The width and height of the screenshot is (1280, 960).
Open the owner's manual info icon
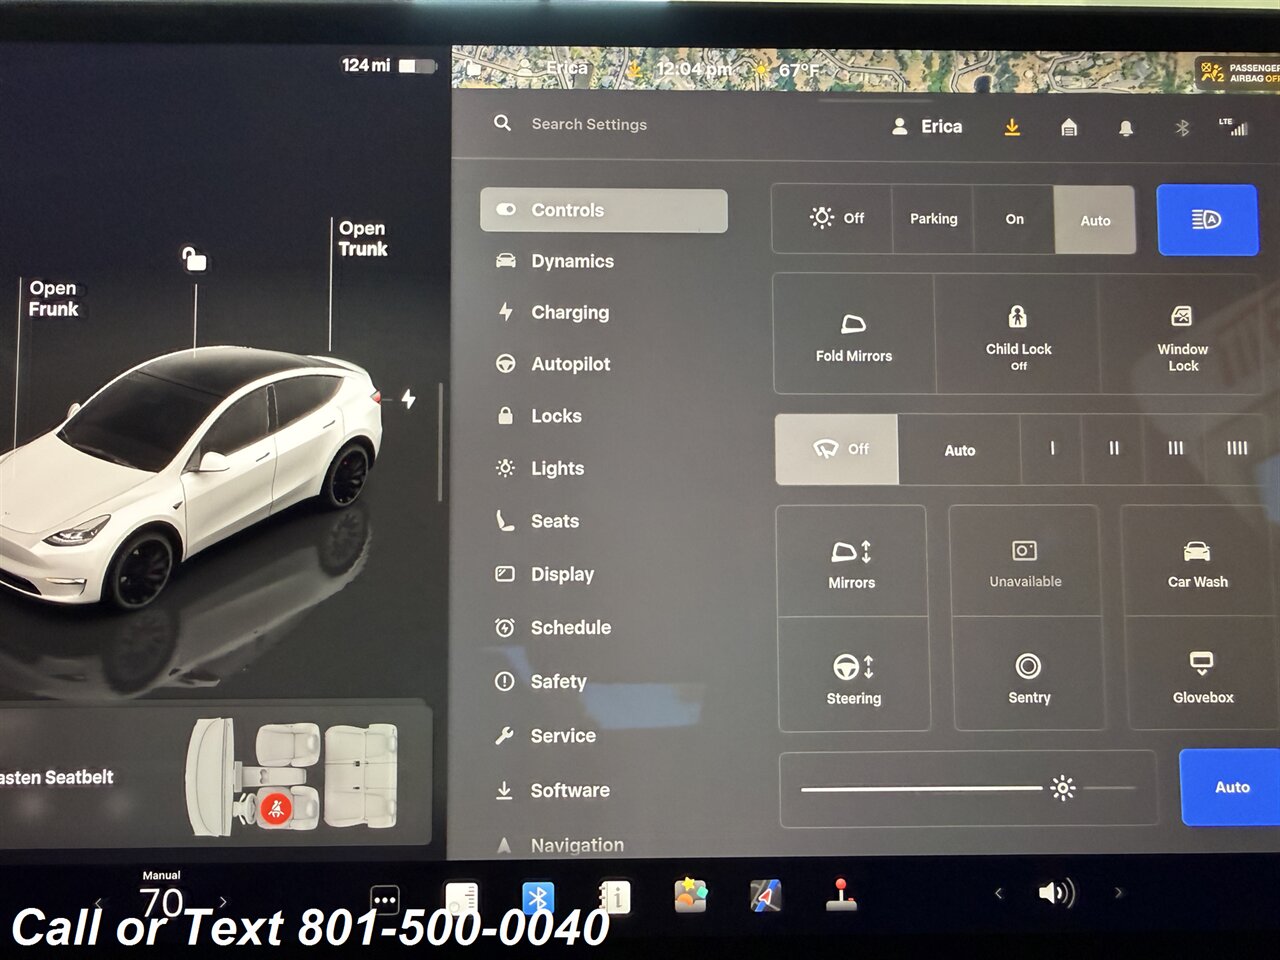coord(614,897)
